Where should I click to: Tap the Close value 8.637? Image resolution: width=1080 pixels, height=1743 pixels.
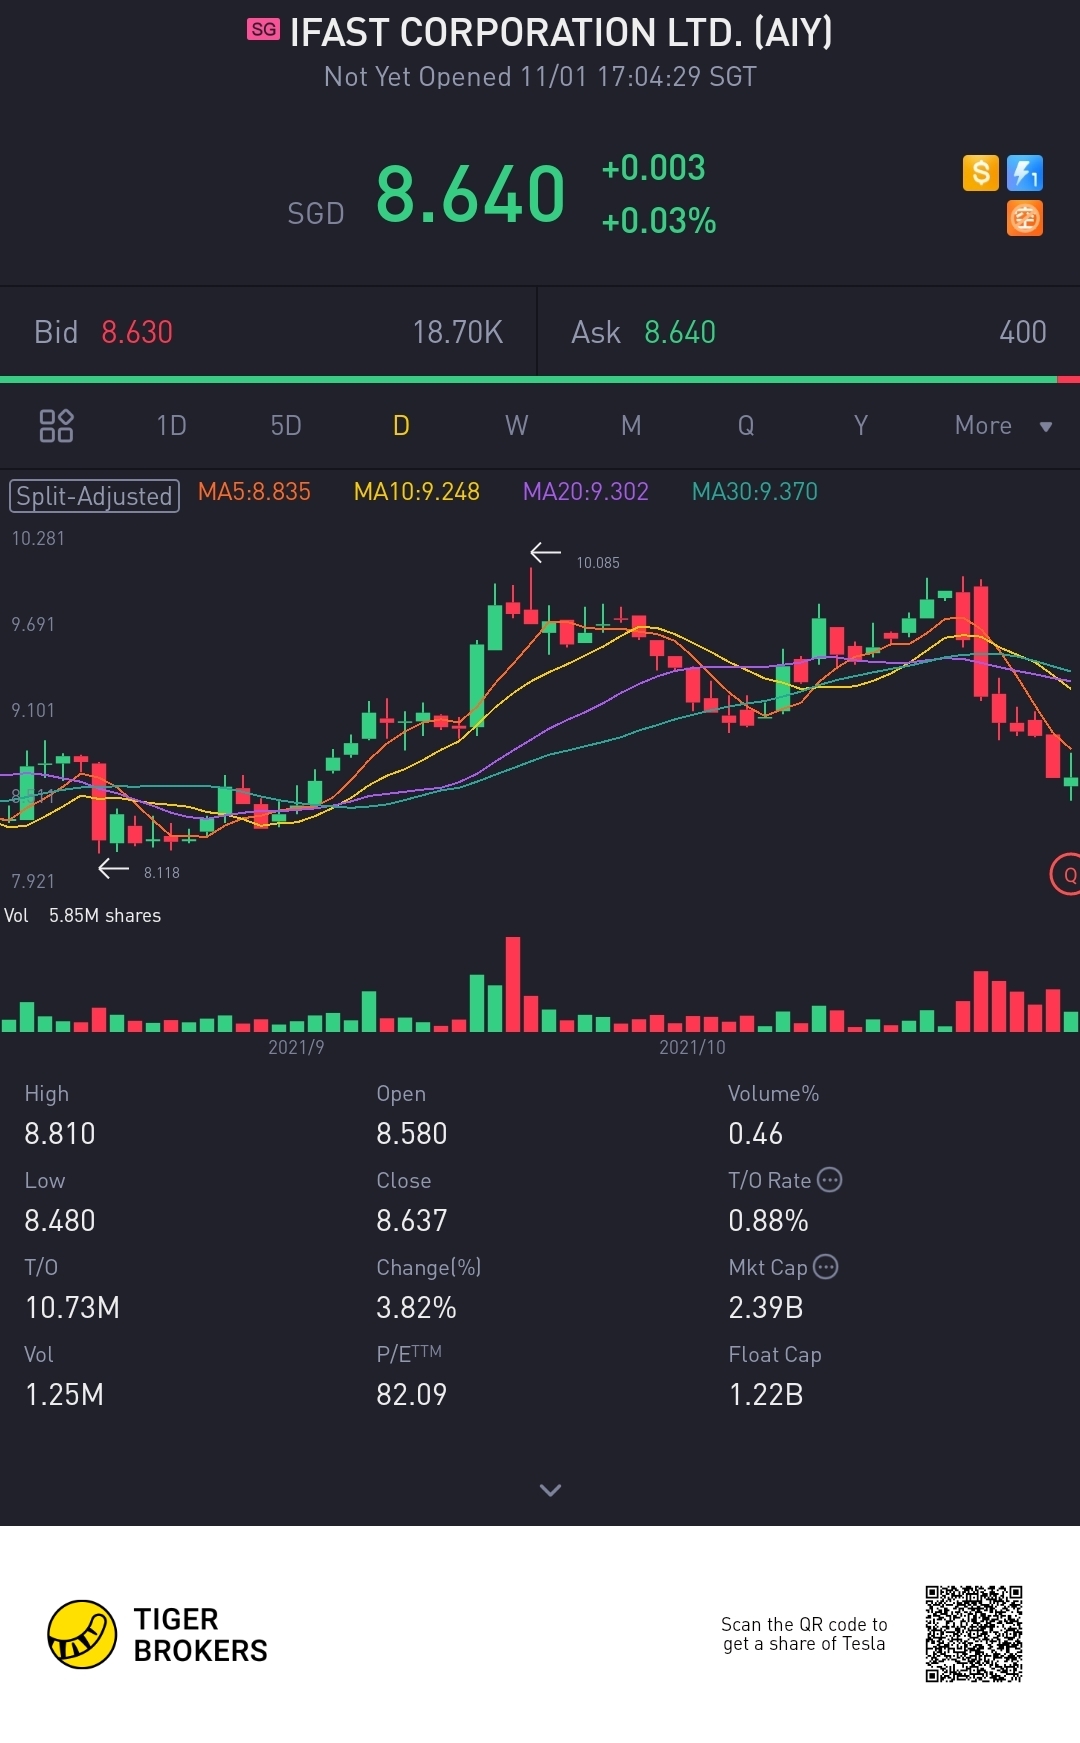click(x=412, y=1221)
